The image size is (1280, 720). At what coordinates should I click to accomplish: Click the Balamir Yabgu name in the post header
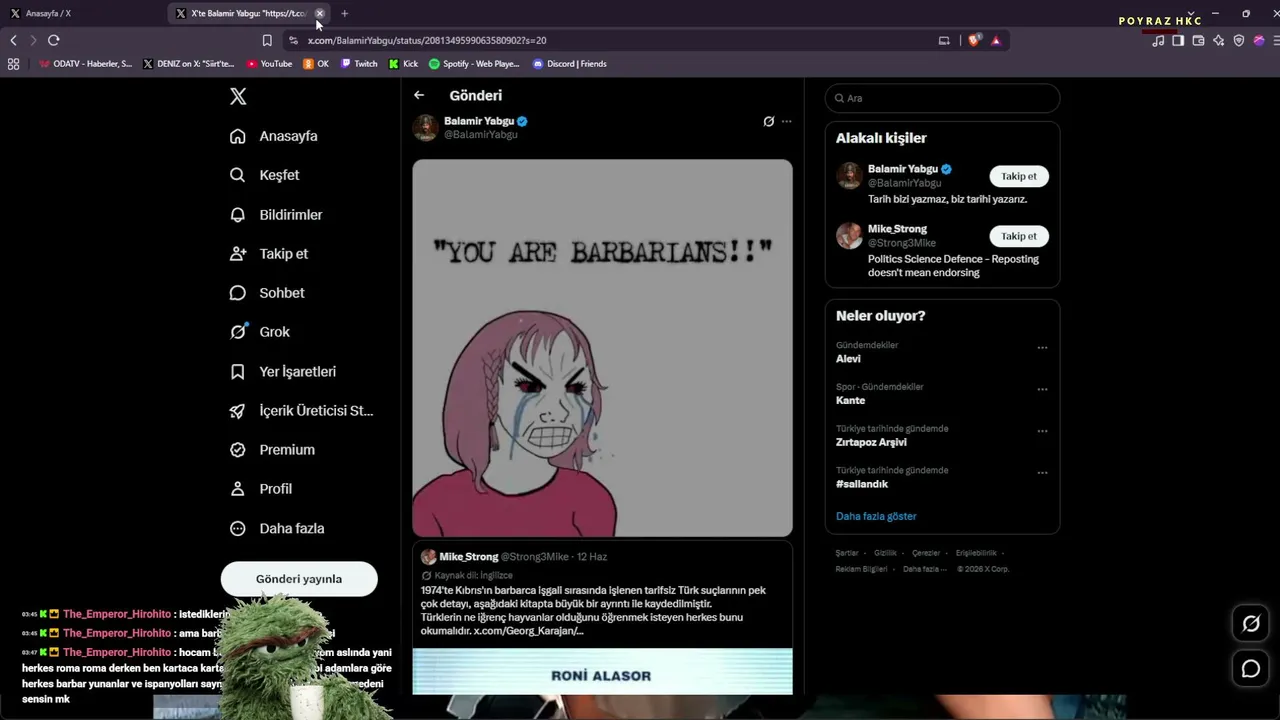coord(479,121)
